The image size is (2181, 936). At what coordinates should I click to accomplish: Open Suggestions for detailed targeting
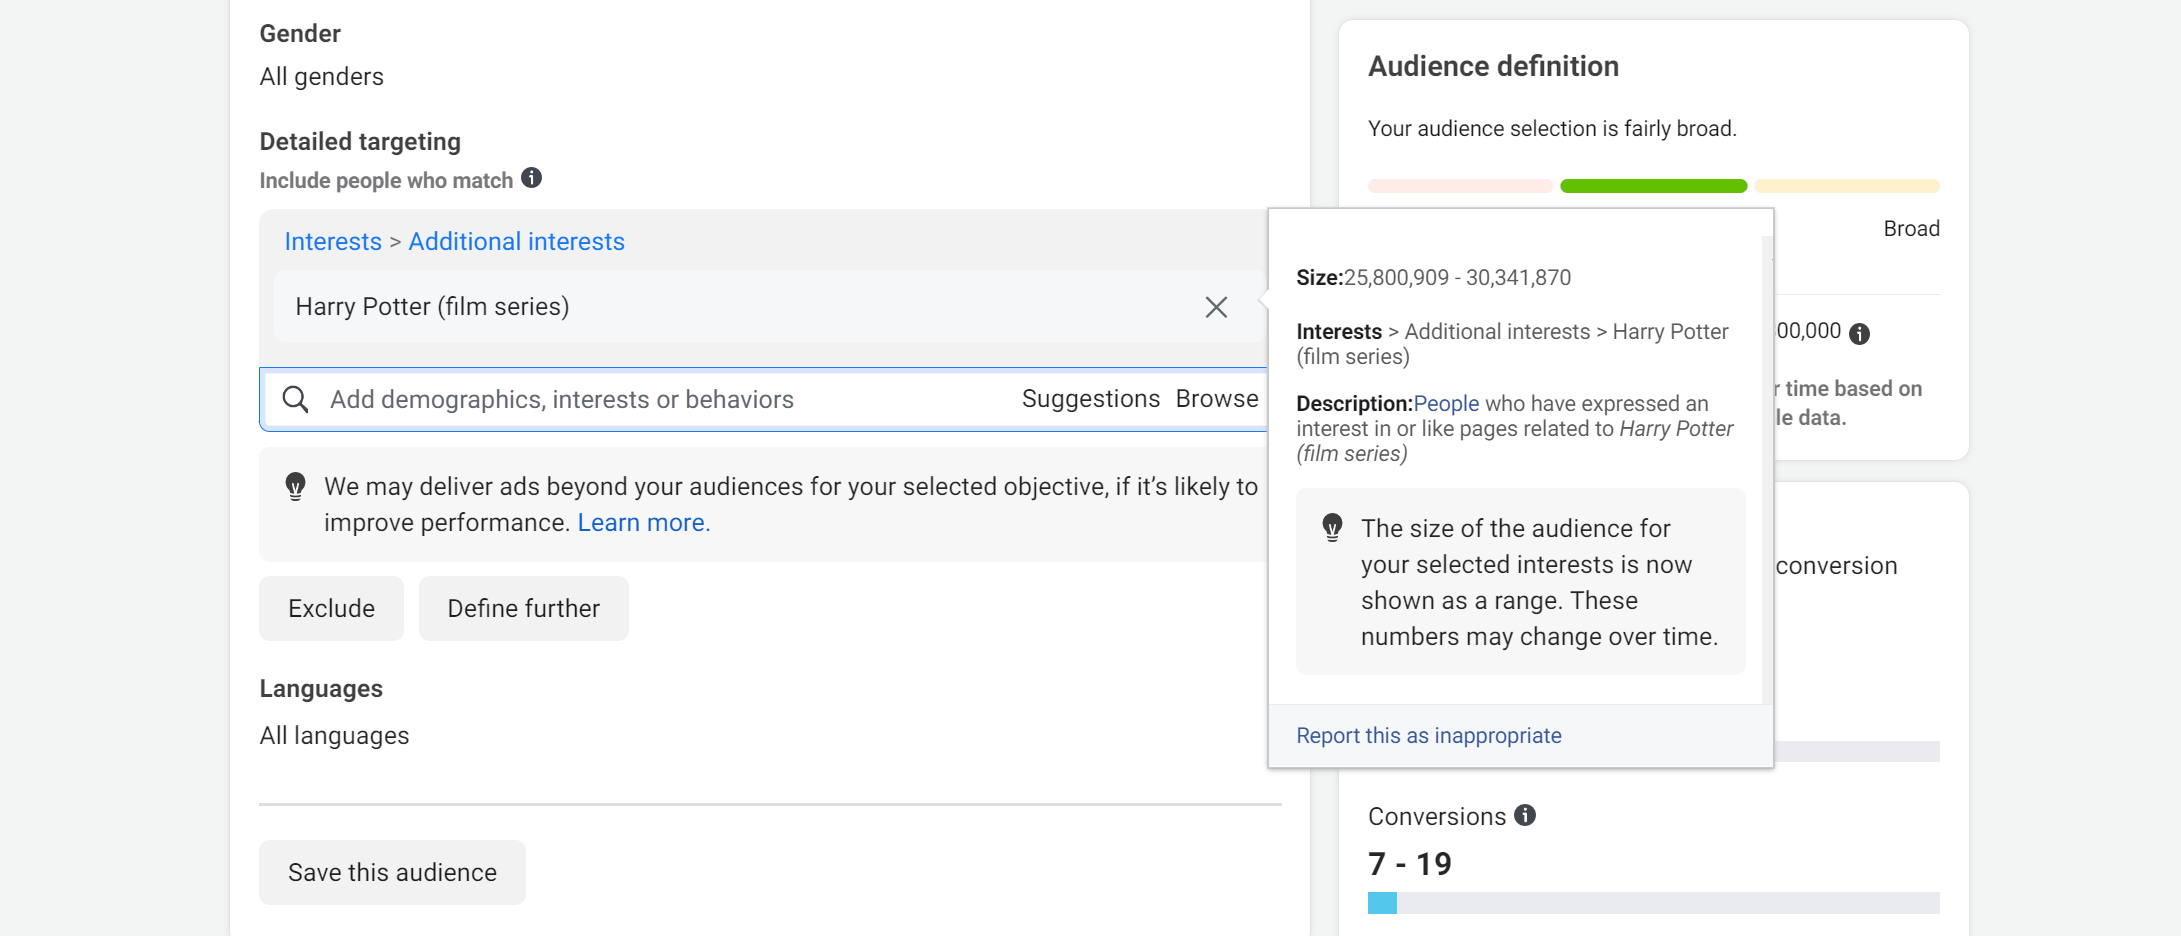pyautogui.click(x=1091, y=399)
